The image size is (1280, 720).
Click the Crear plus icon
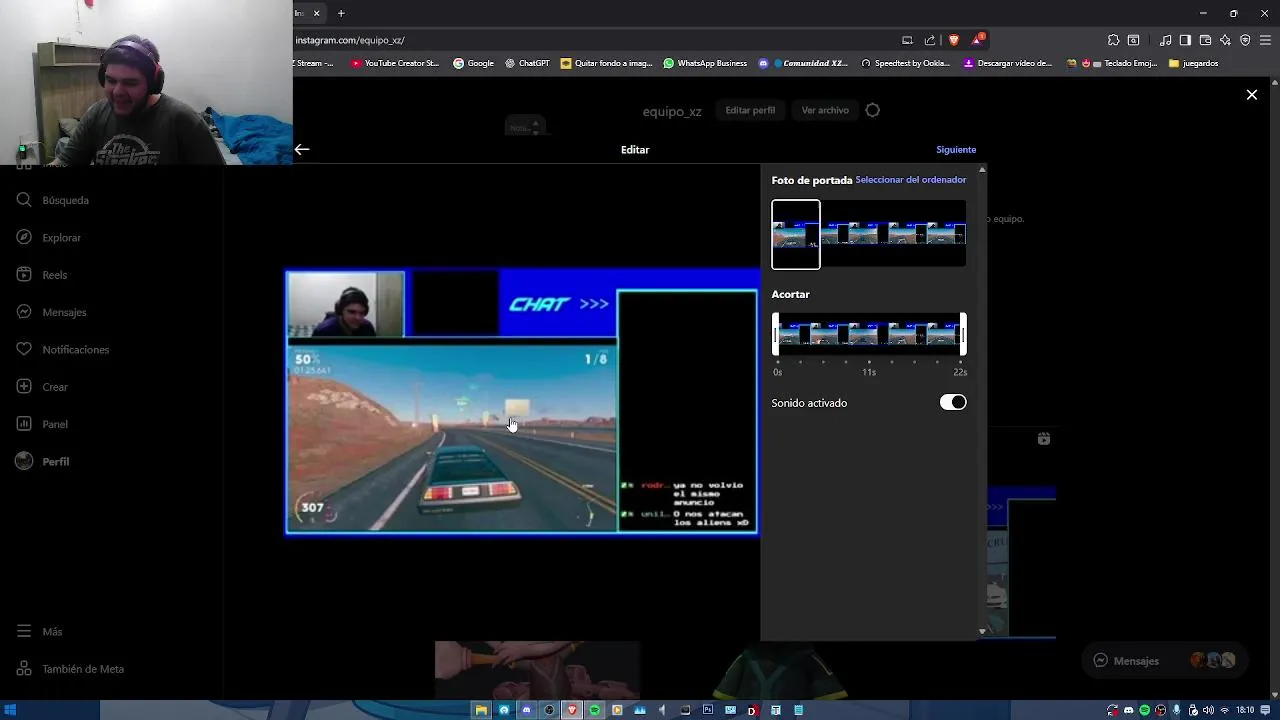click(x=25, y=386)
